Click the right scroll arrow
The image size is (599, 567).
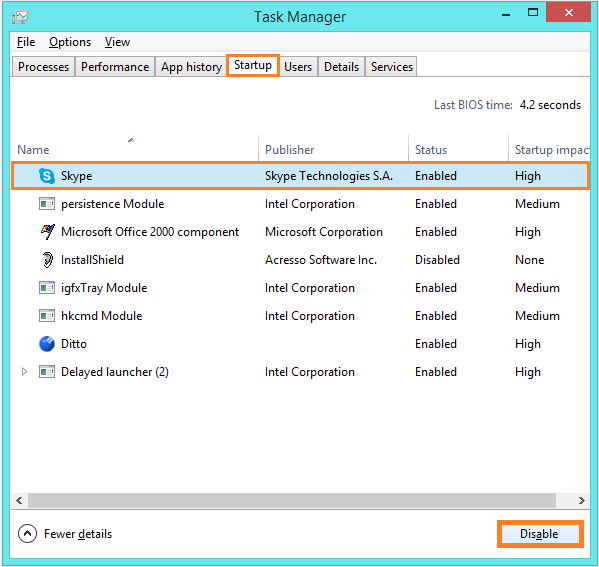click(581, 501)
